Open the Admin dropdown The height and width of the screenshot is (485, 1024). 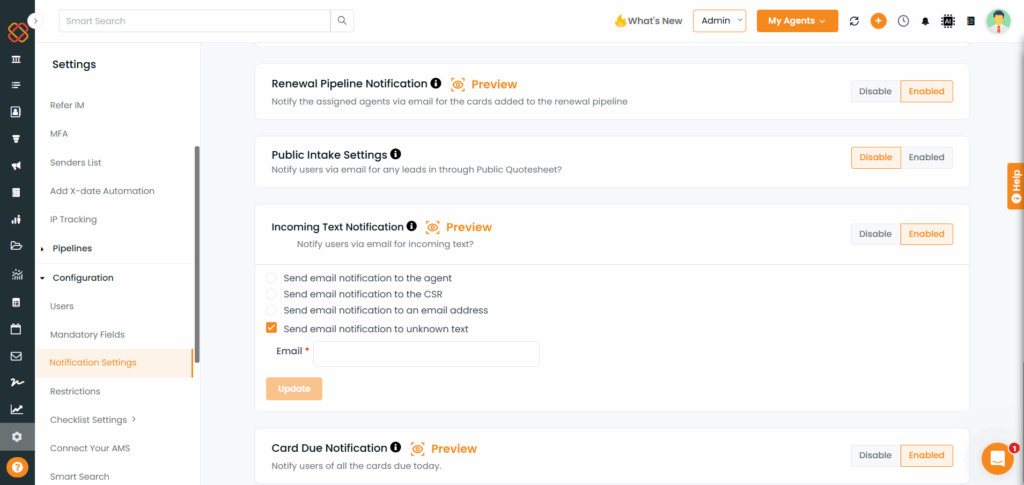pyautogui.click(x=720, y=21)
